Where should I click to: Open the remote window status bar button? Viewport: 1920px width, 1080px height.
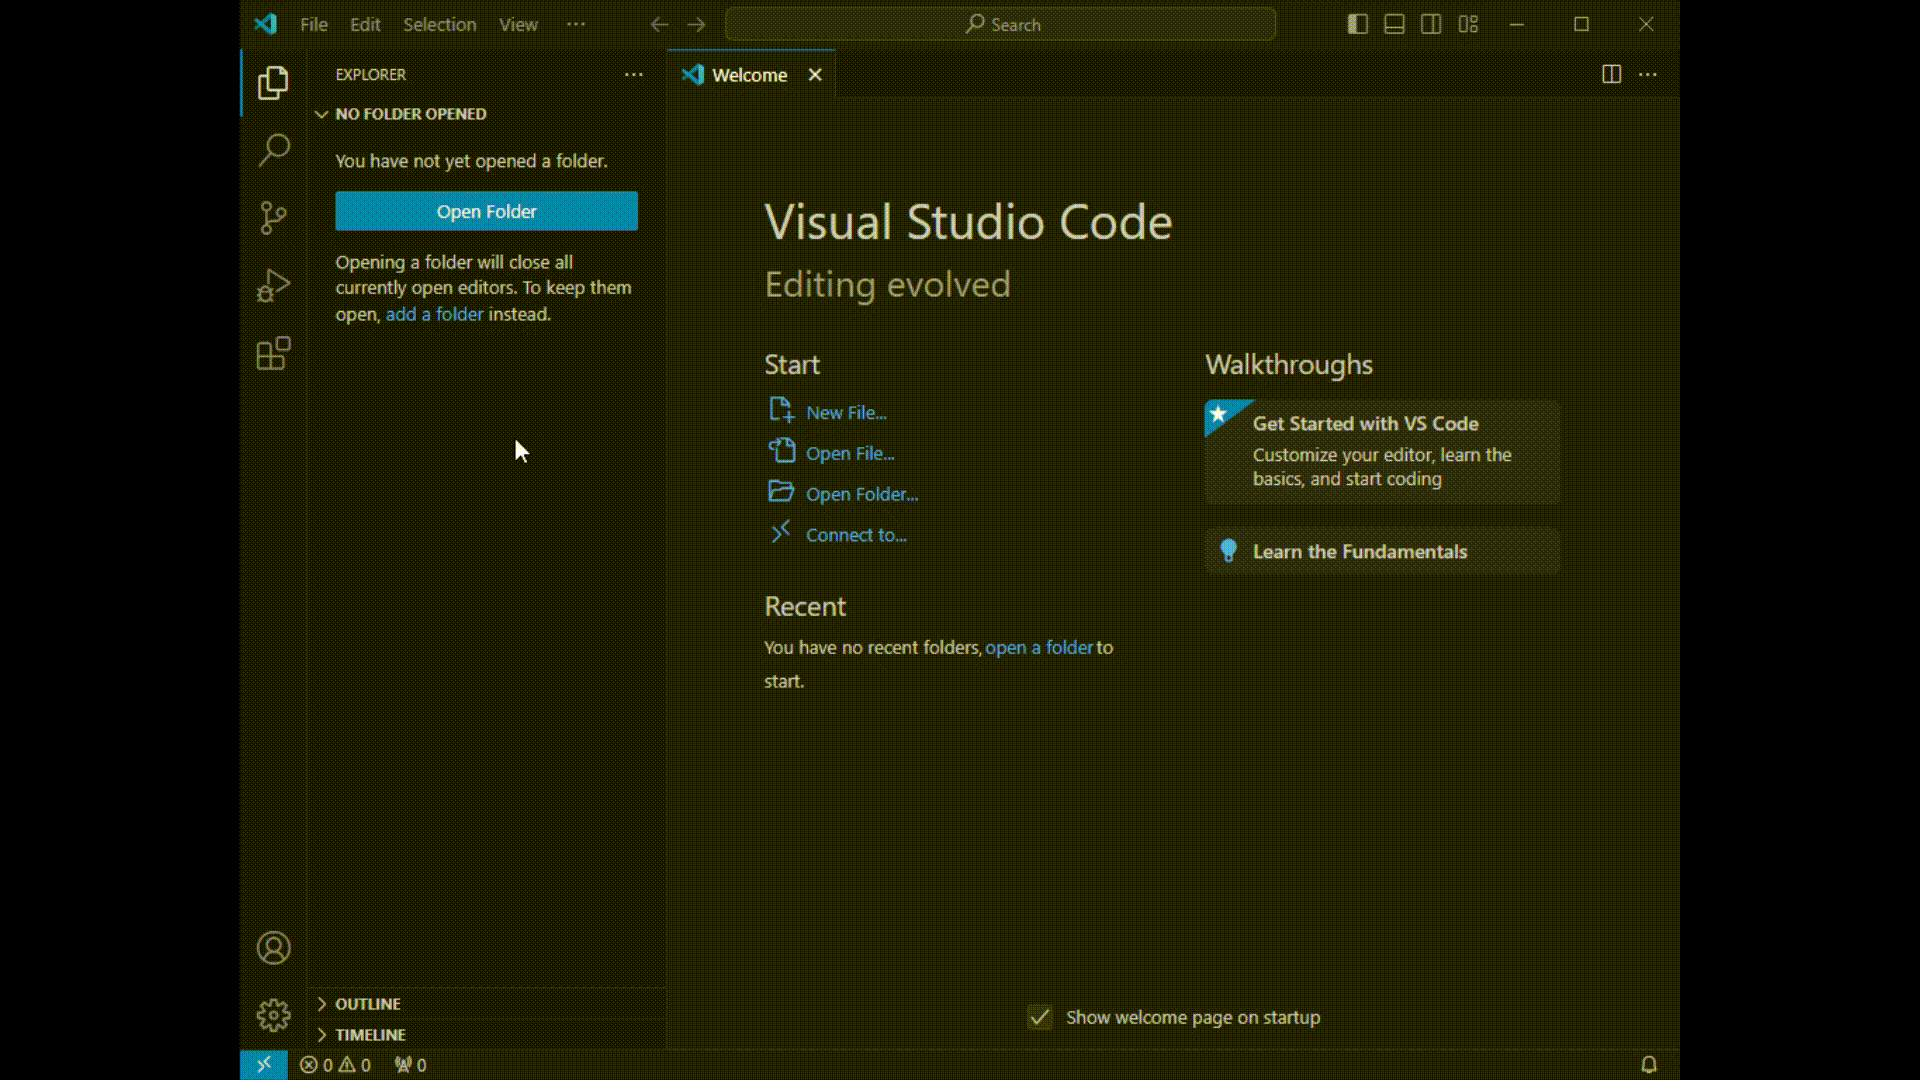pyautogui.click(x=264, y=1065)
